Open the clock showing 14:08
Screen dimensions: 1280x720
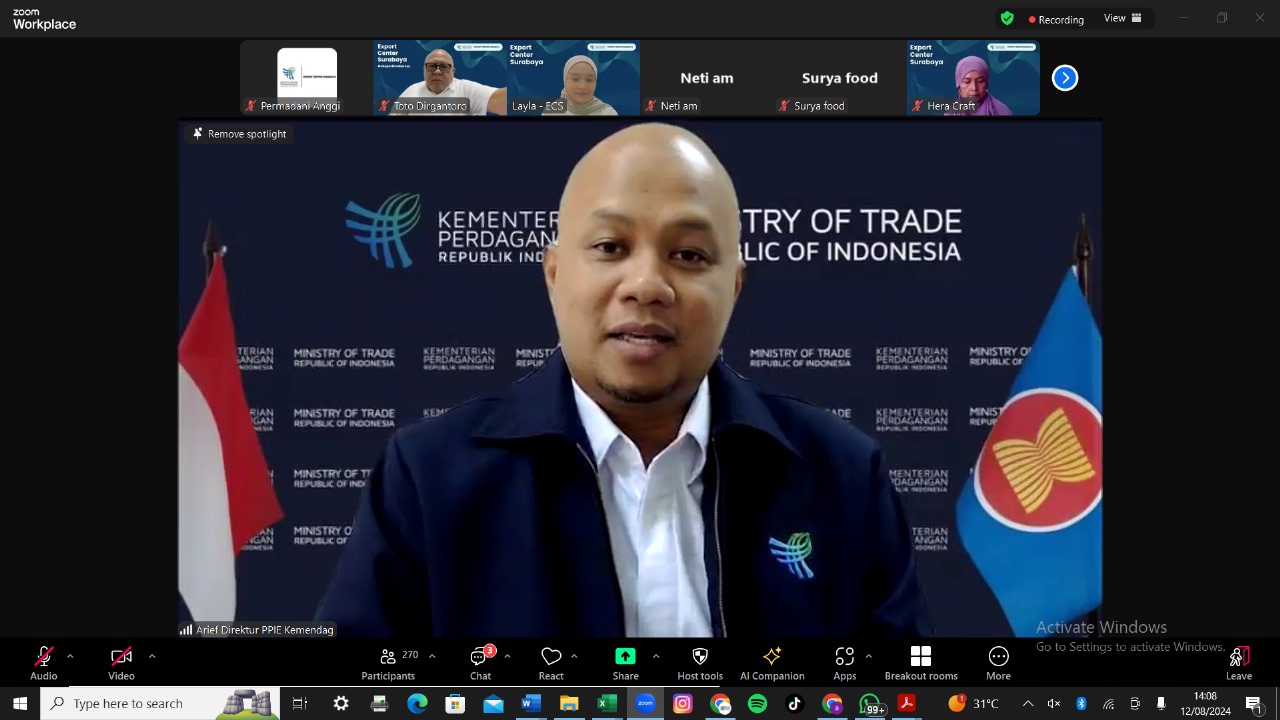(1205, 704)
